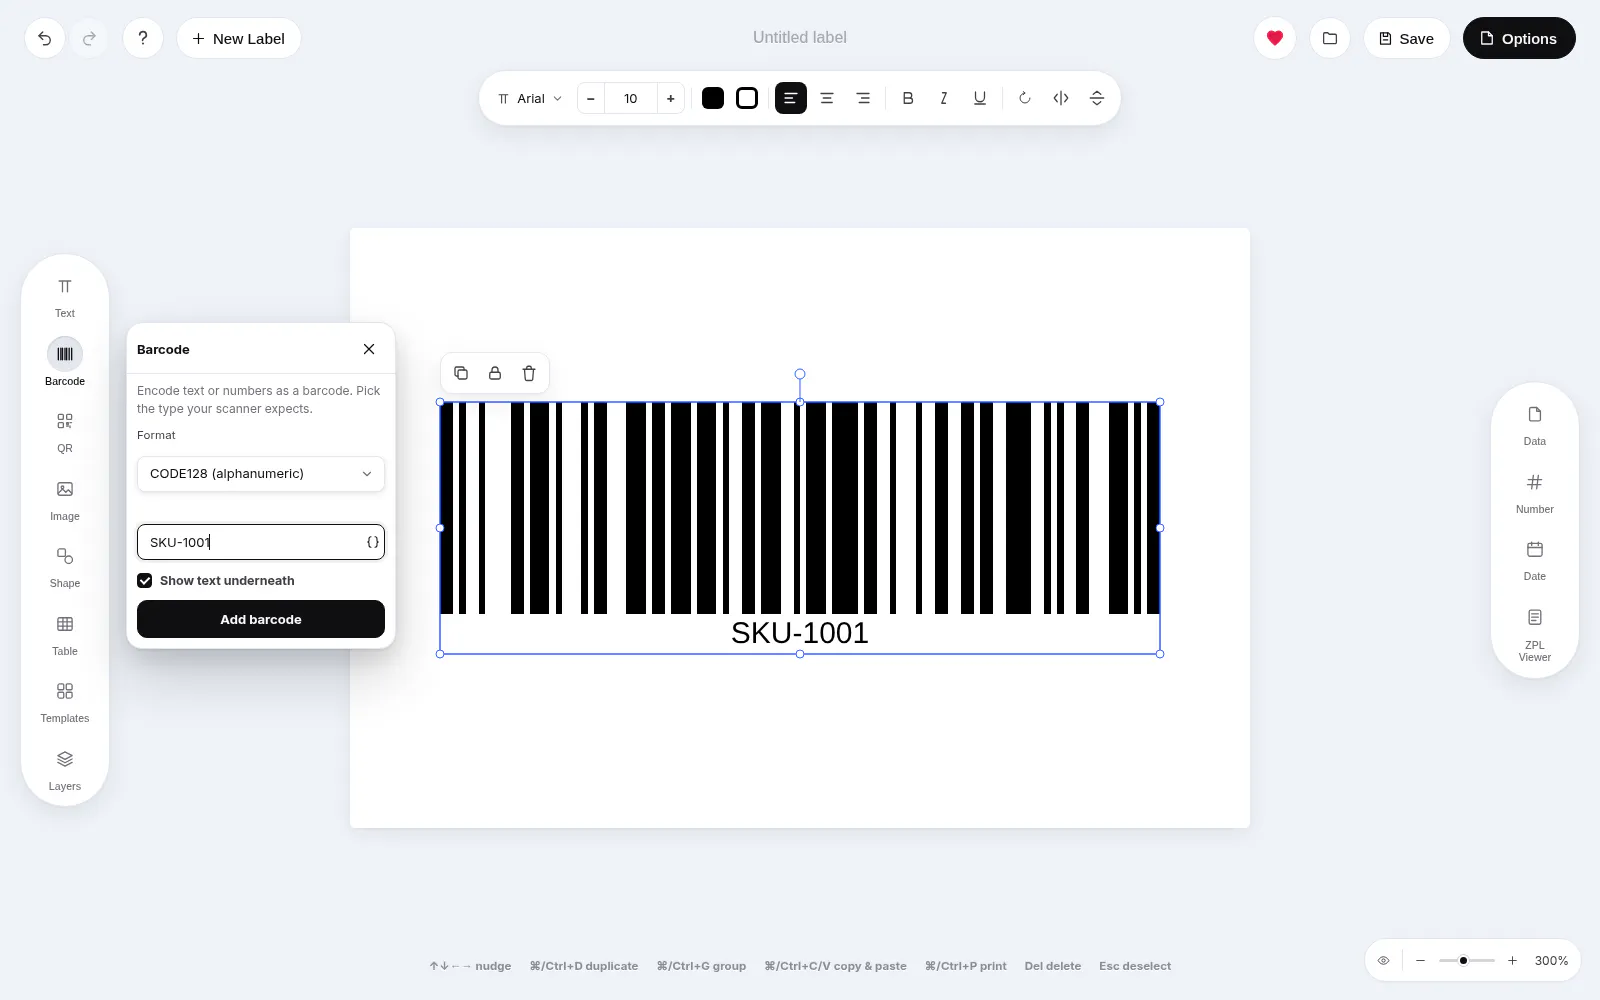This screenshot has height=1000, width=1600.
Task: Click the barcode rotation handle
Action: (x=800, y=374)
